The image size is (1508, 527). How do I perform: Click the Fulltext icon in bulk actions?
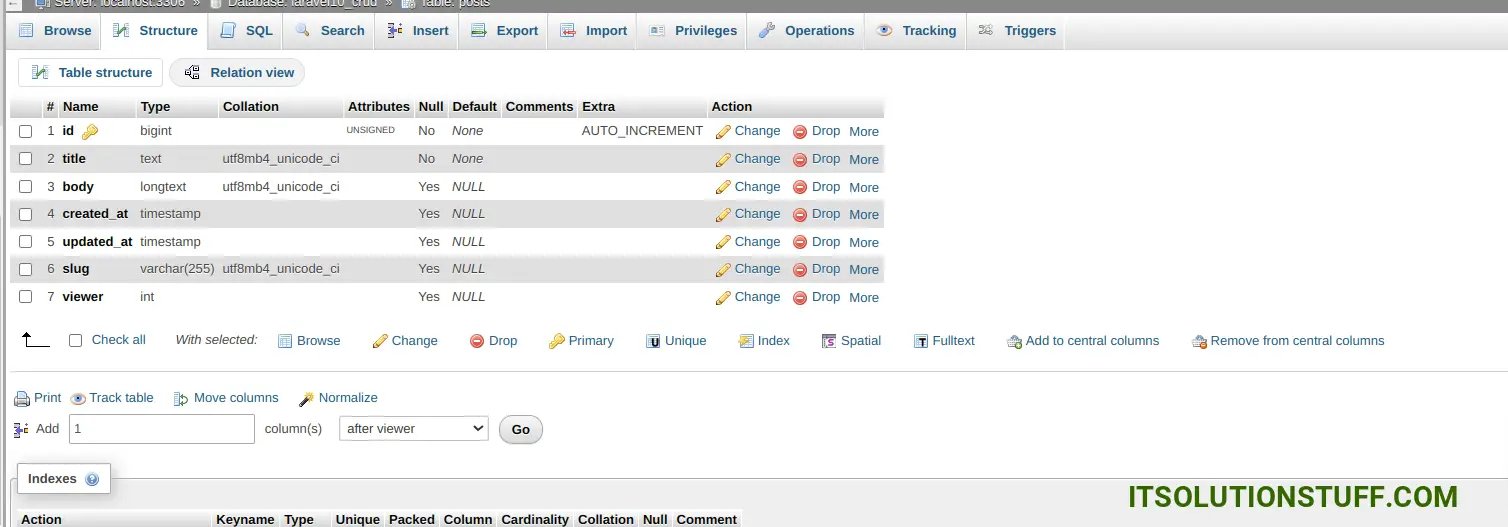click(921, 341)
